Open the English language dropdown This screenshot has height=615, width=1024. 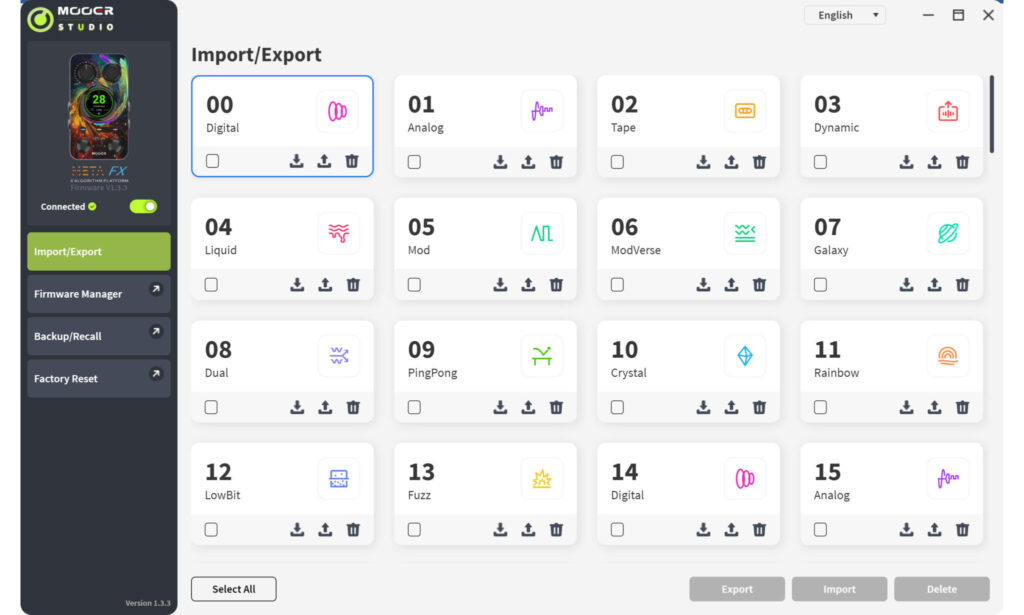tap(844, 15)
